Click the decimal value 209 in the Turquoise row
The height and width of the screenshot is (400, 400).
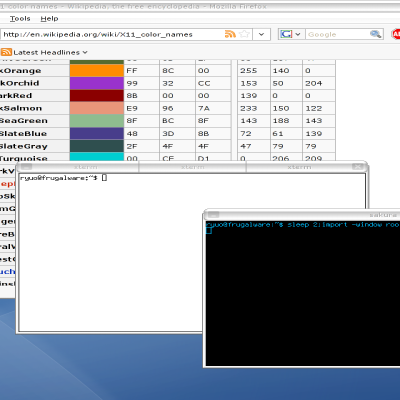[314, 158]
